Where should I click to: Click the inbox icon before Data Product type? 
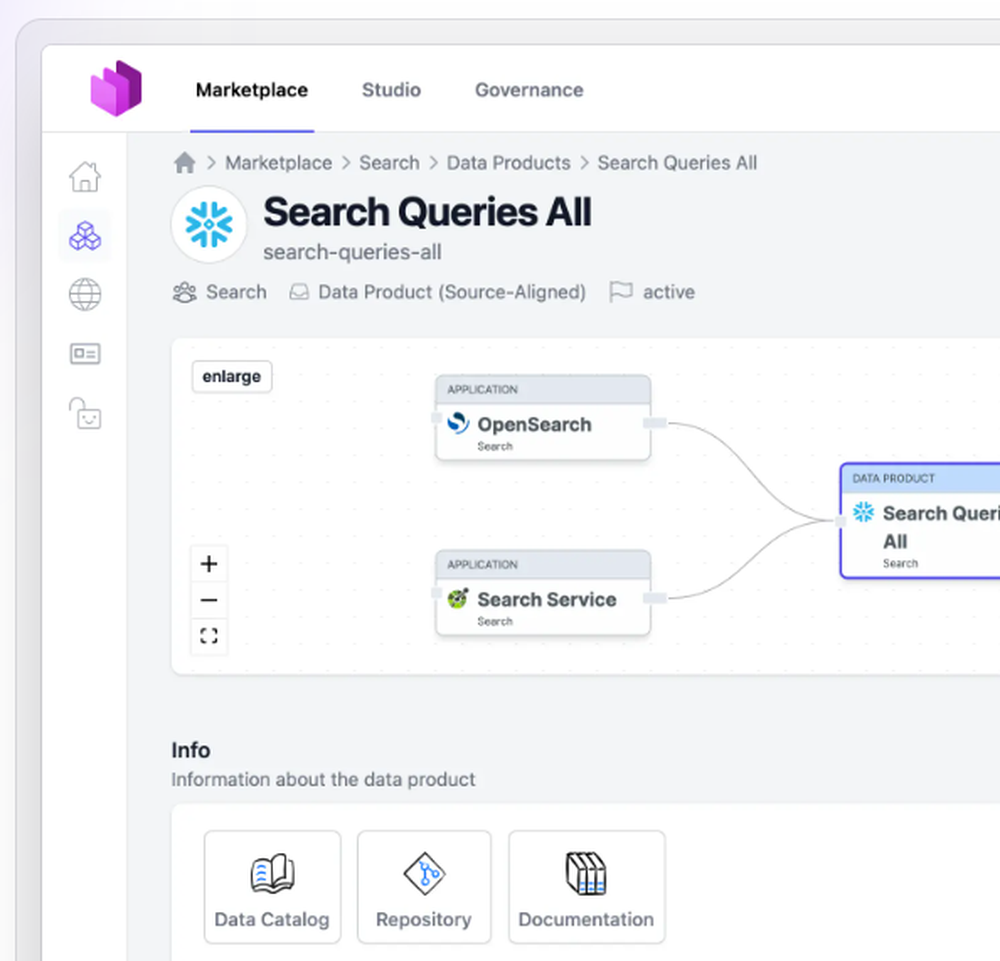coord(298,292)
